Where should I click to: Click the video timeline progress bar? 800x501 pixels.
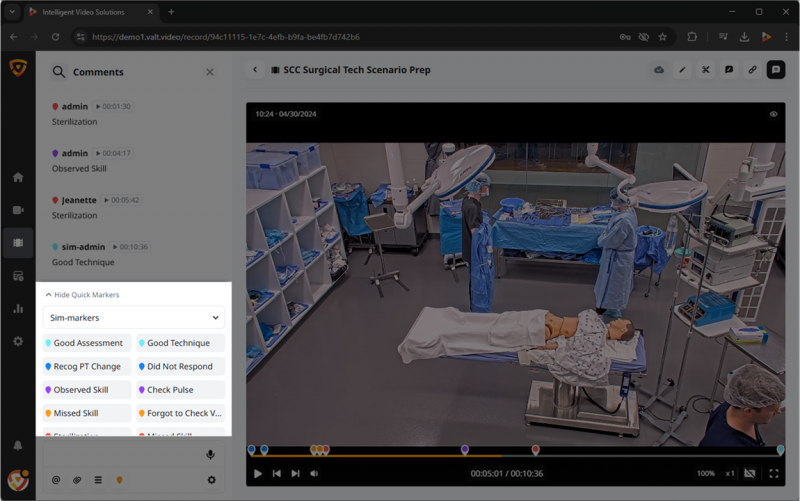point(515,455)
